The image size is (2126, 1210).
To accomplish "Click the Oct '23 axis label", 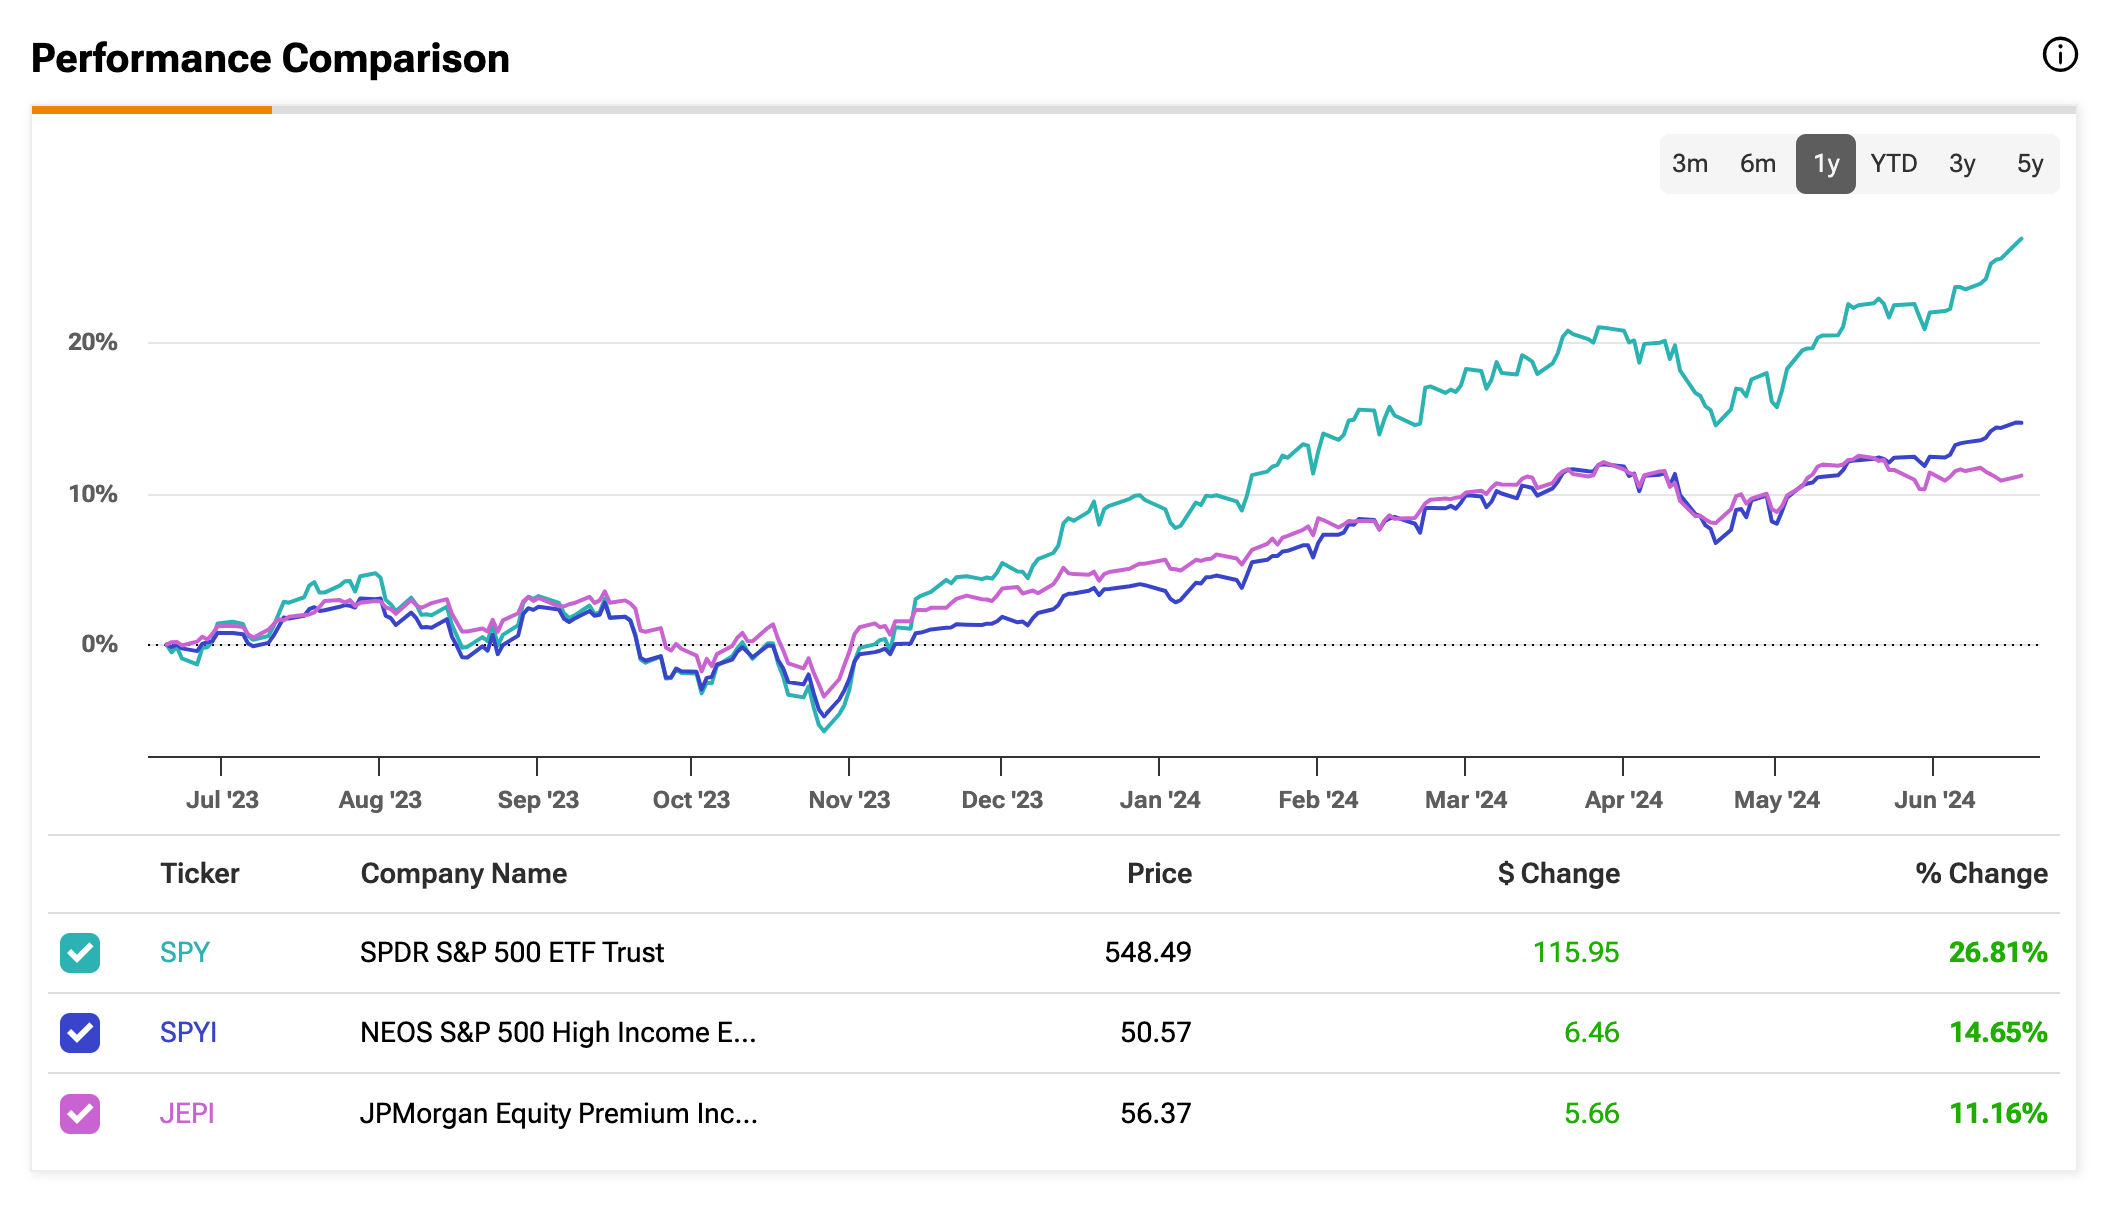I will (x=691, y=801).
